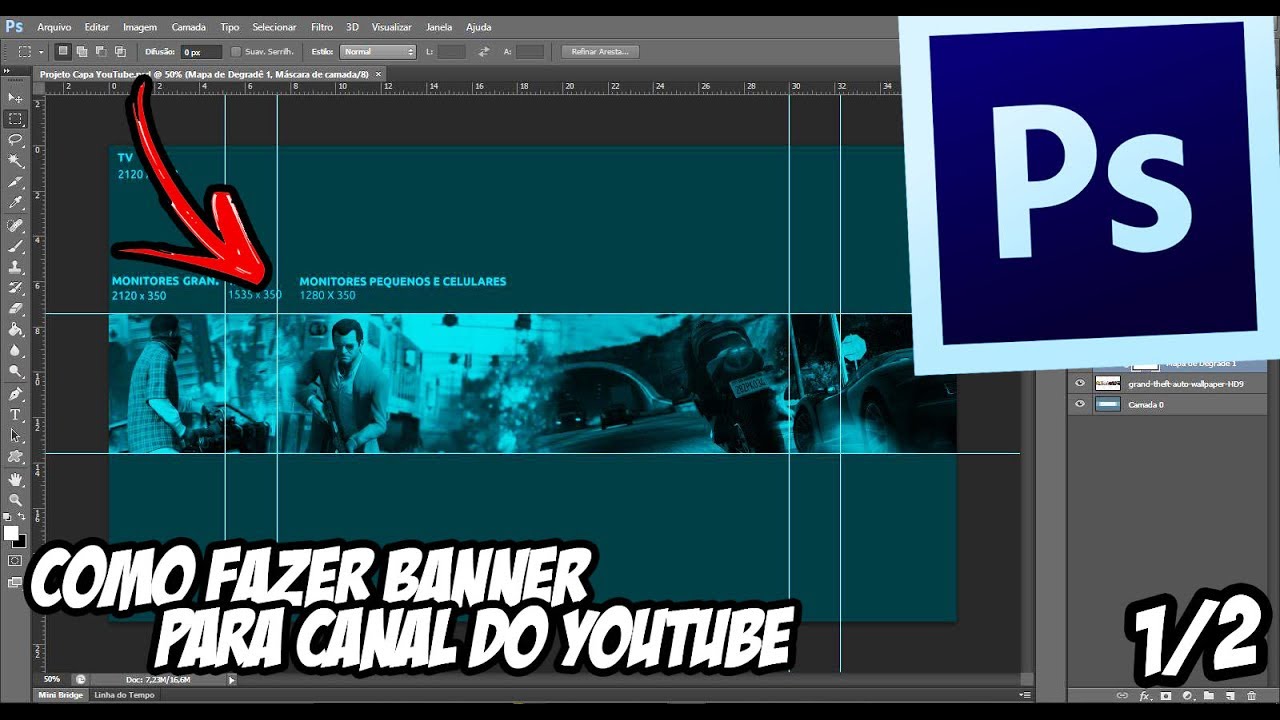Open the Filtro menu
The image size is (1280, 720).
pos(322,27)
